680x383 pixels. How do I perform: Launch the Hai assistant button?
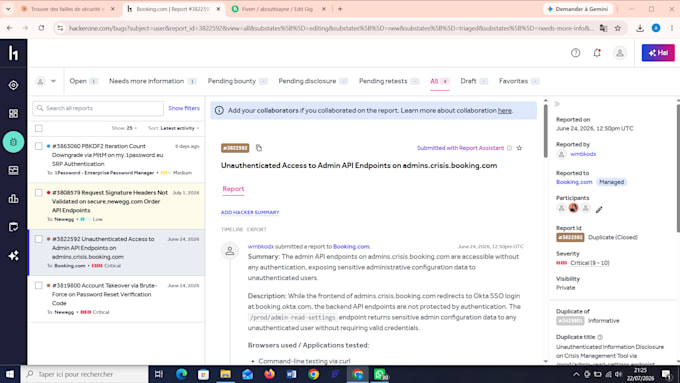(x=658, y=53)
